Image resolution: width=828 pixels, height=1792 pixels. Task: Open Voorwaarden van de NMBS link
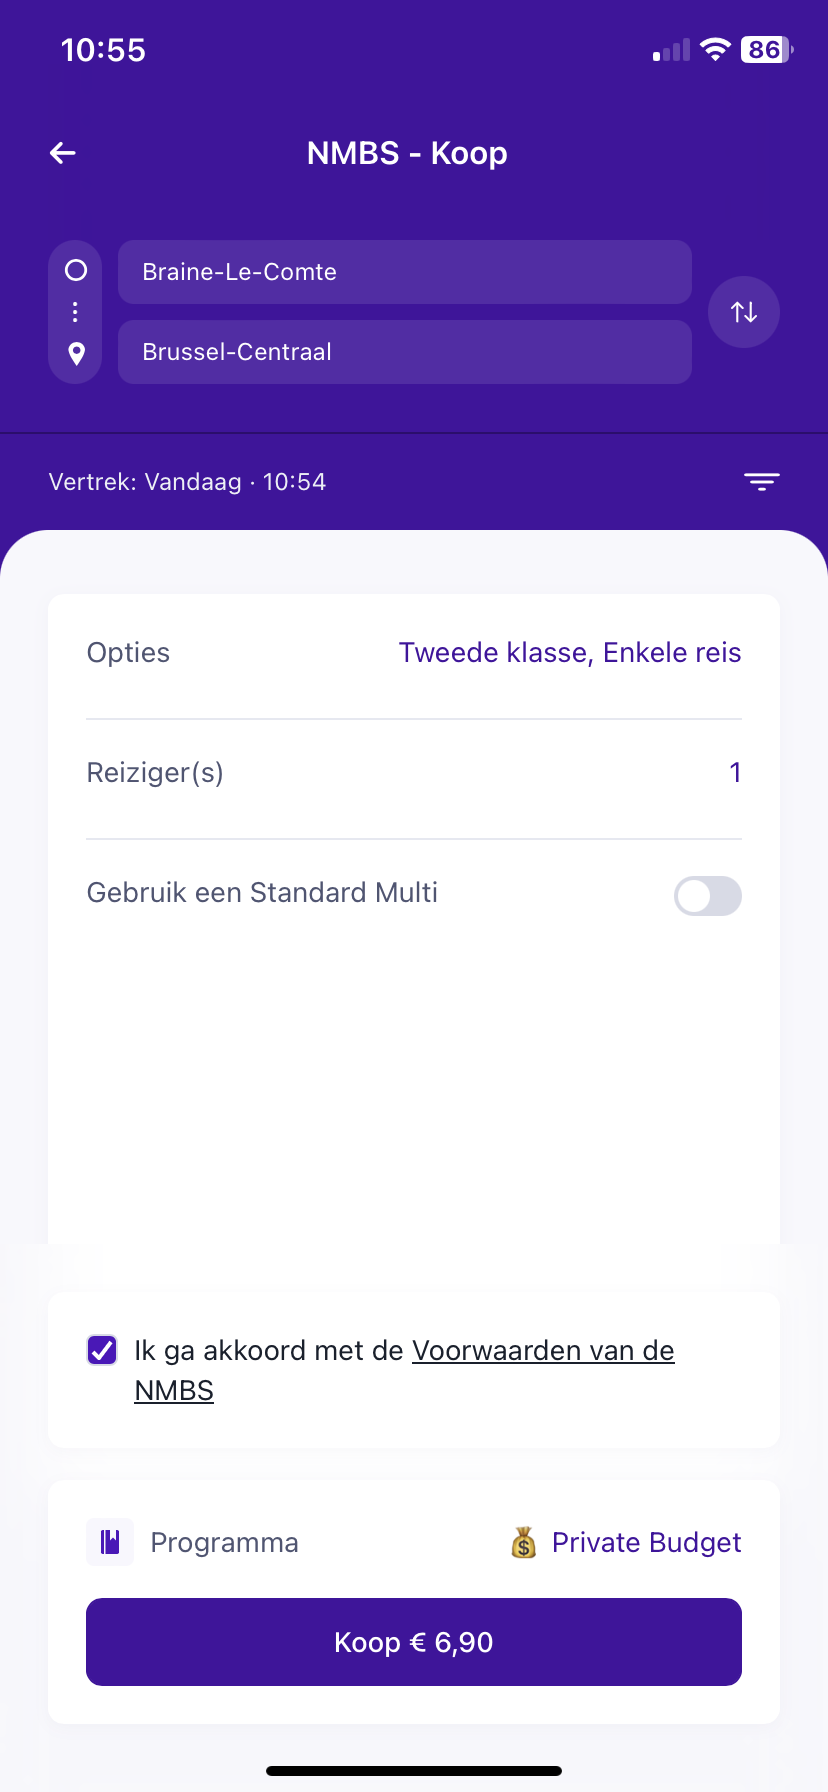pyautogui.click(x=542, y=1351)
